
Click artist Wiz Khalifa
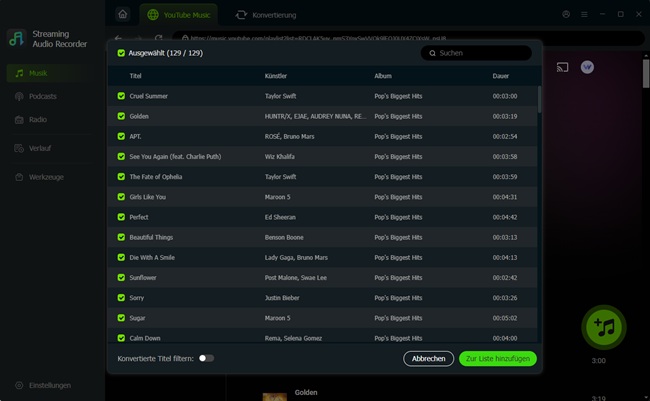pos(280,156)
